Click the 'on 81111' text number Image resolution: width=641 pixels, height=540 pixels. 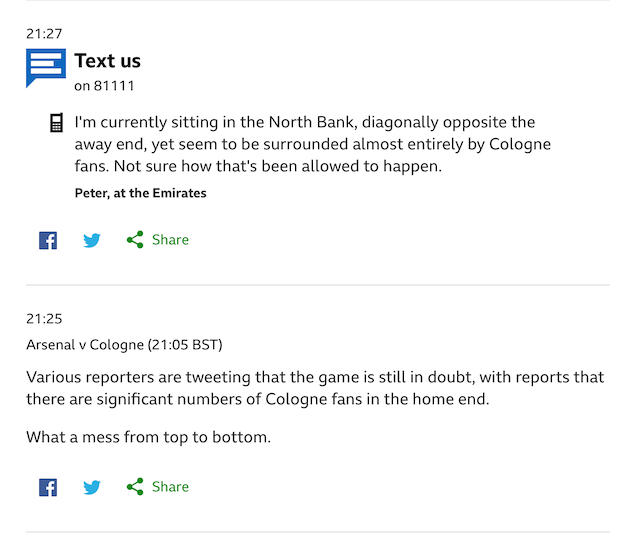[x=104, y=86]
